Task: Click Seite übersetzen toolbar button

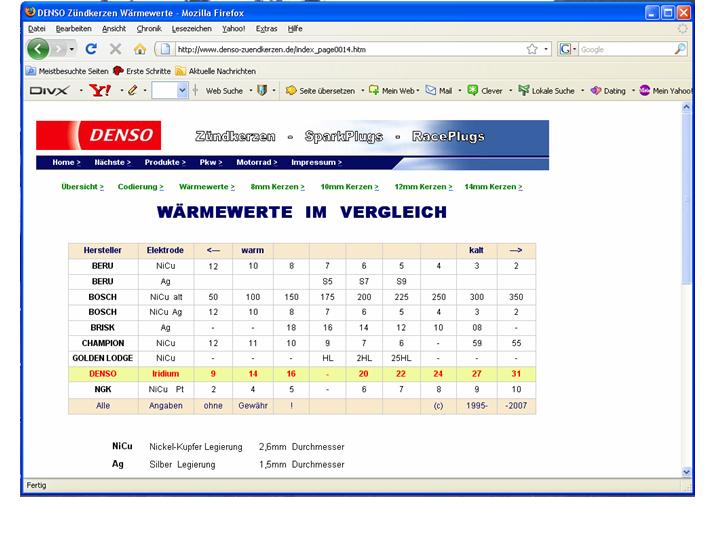Action: click(321, 91)
